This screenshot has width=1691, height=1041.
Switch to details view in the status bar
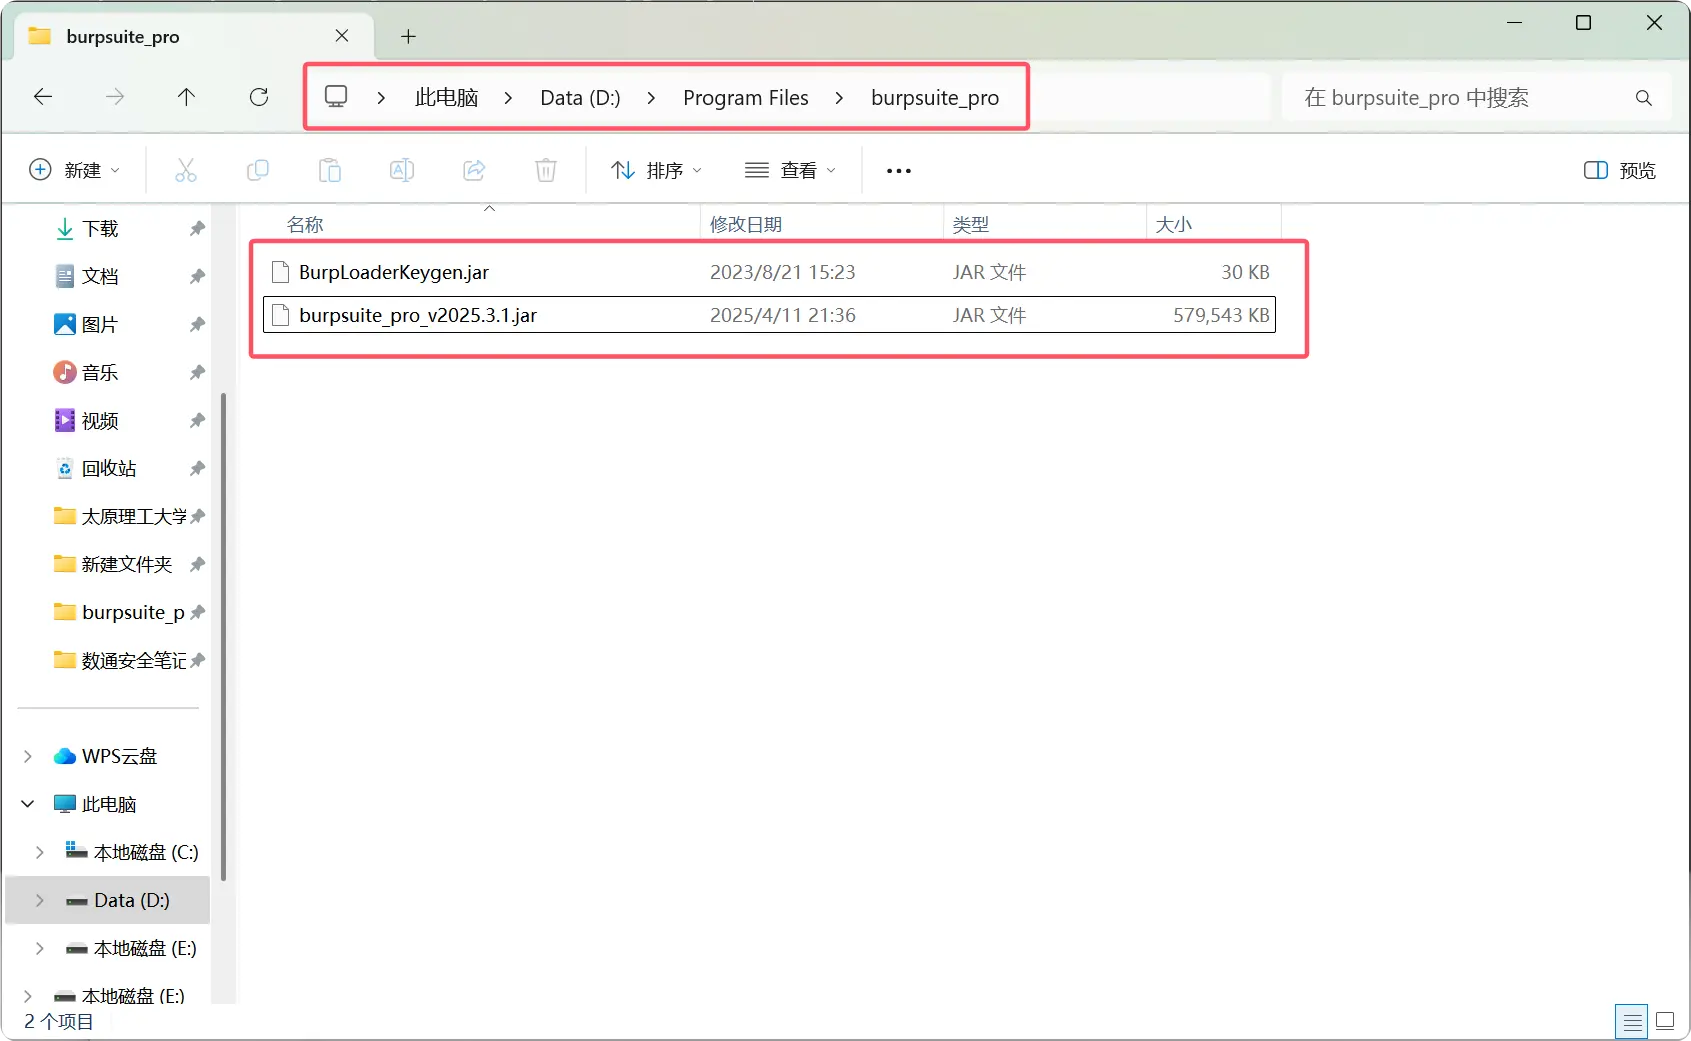pos(1632,1020)
